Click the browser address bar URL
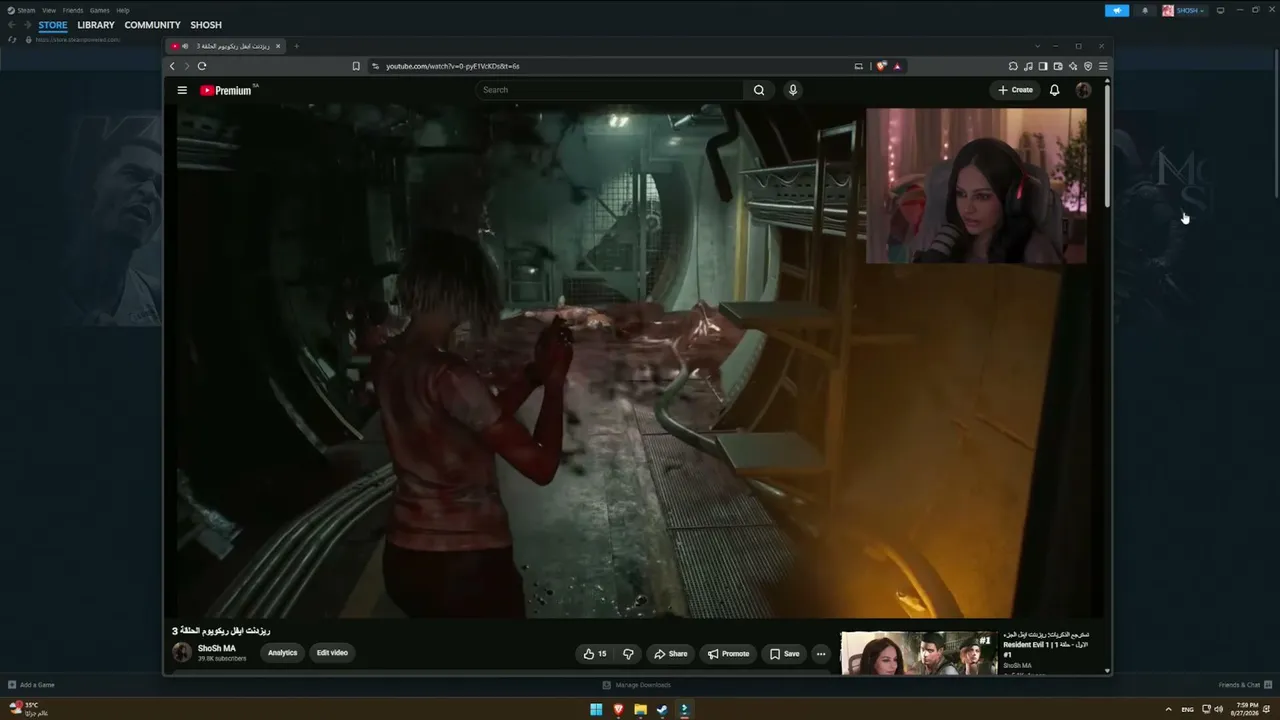The width and height of the screenshot is (1280, 720). click(453, 66)
